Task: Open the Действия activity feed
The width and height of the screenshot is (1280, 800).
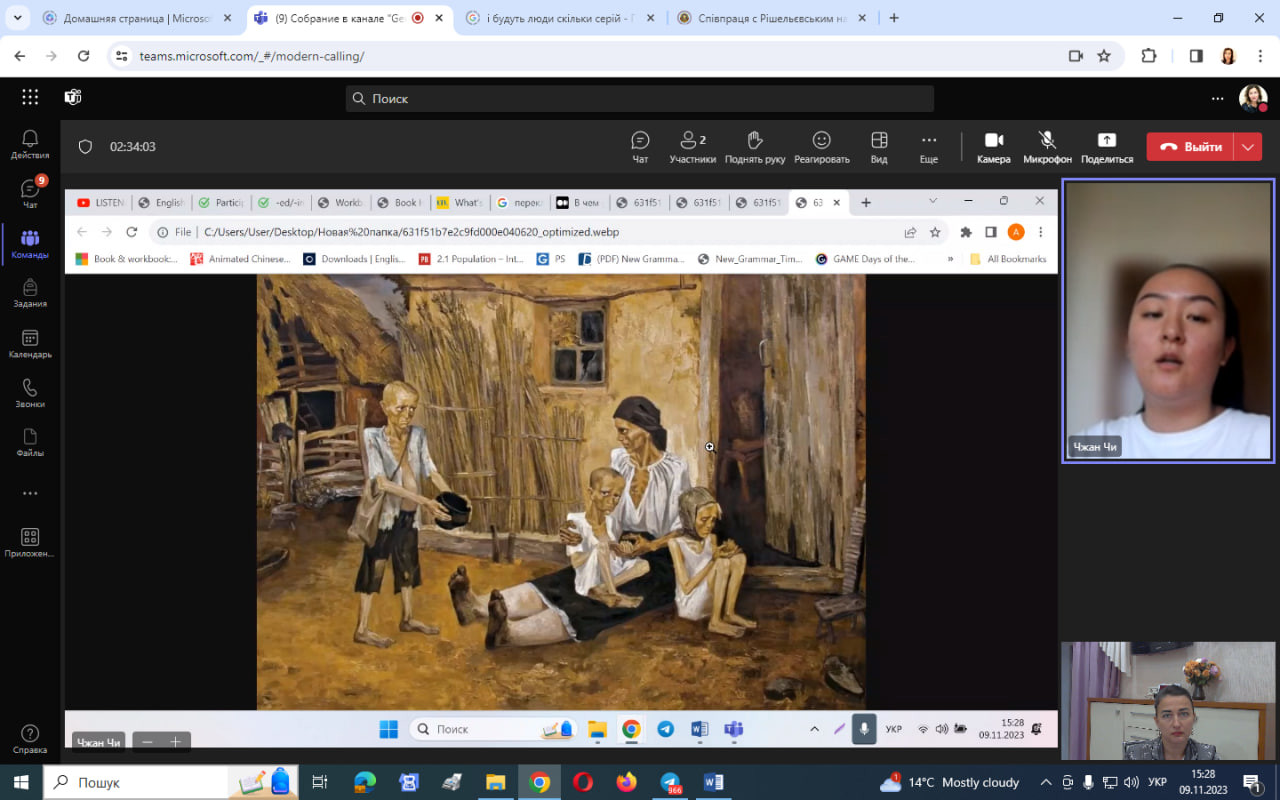Action: (30, 145)
